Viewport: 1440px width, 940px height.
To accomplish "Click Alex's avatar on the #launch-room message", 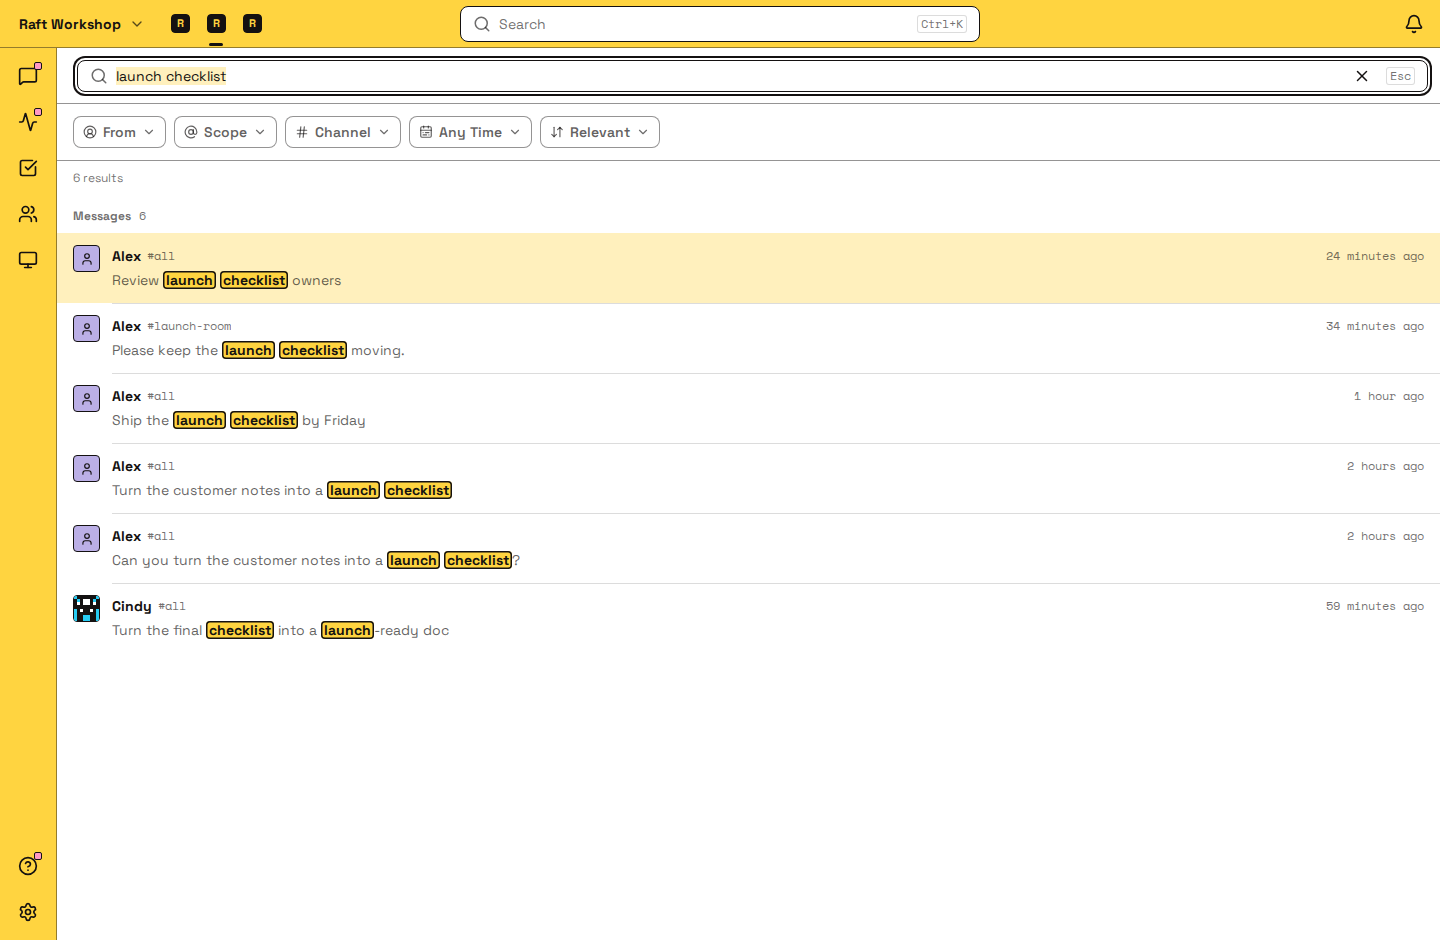I will pos(86,328).
